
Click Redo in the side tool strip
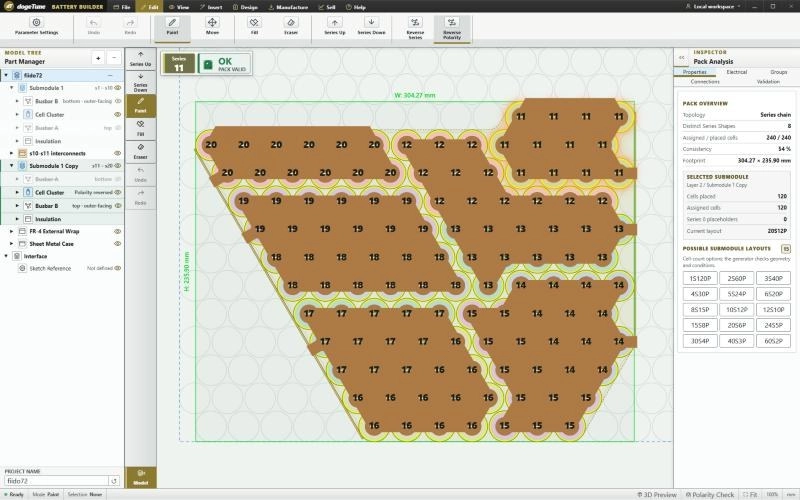pyautogui.click(x=141, y=197)
